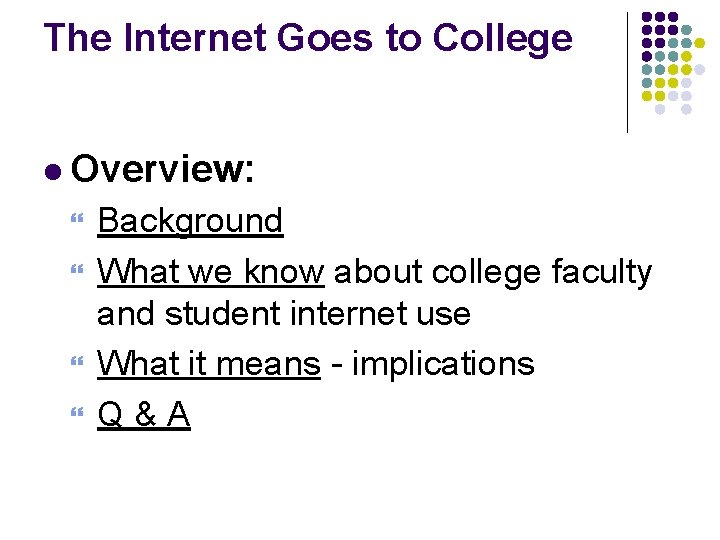Click the bullet marker before 'What it means'

(x=80, y=365)
